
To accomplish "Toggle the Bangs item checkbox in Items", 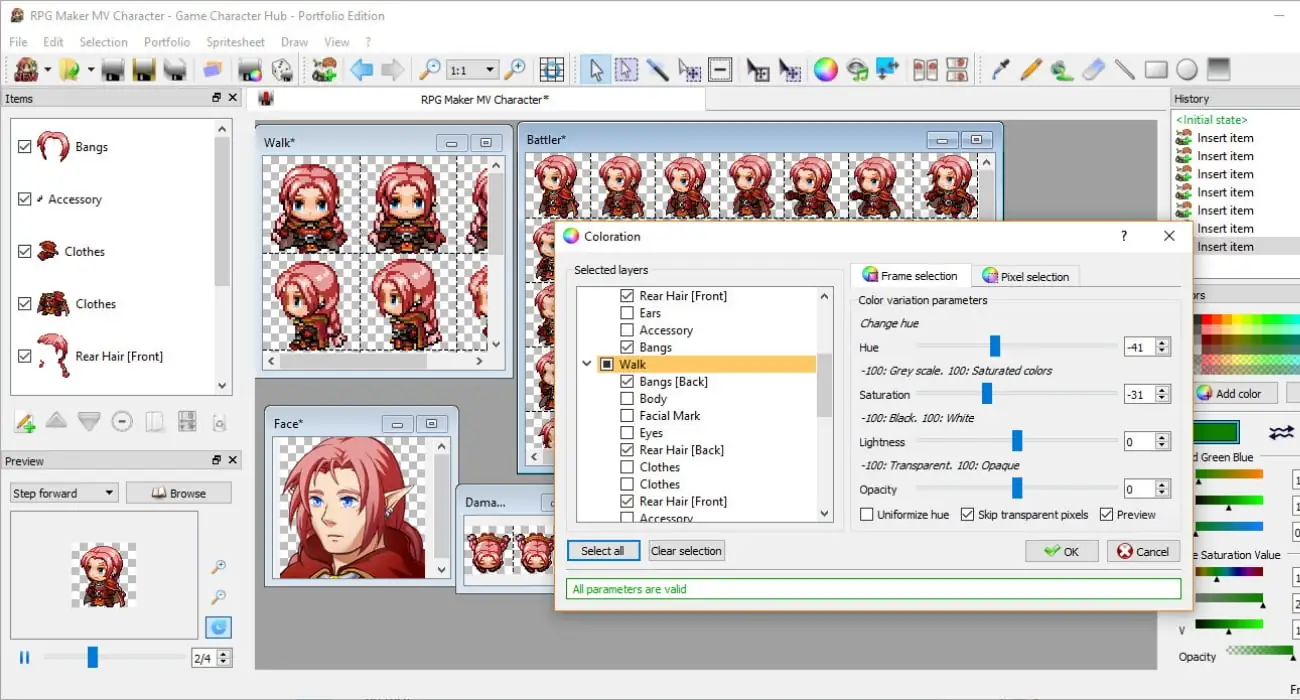I will click(x=25, y=146).
